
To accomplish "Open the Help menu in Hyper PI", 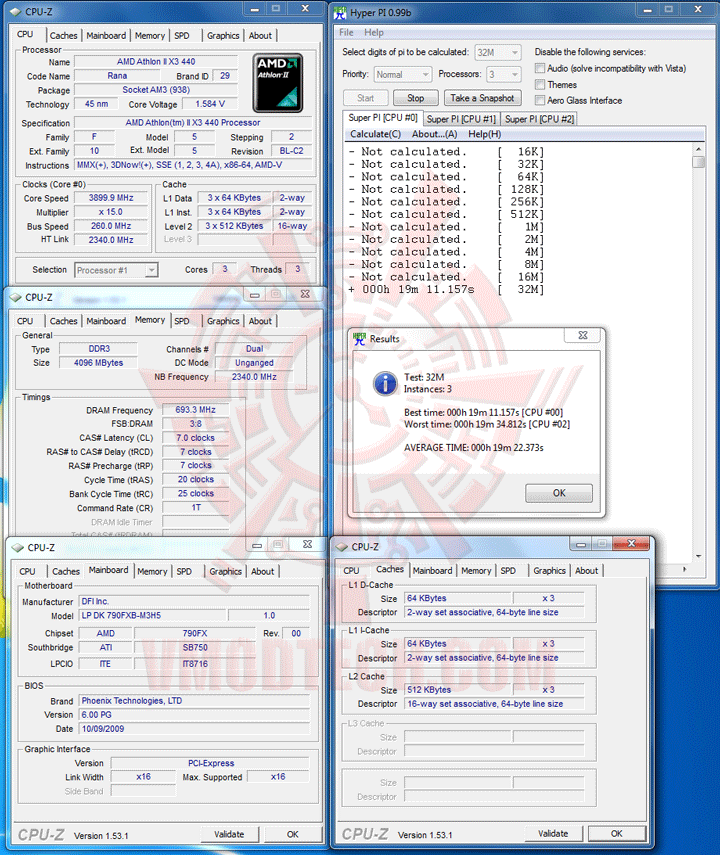I will click(x=374, y=33).
